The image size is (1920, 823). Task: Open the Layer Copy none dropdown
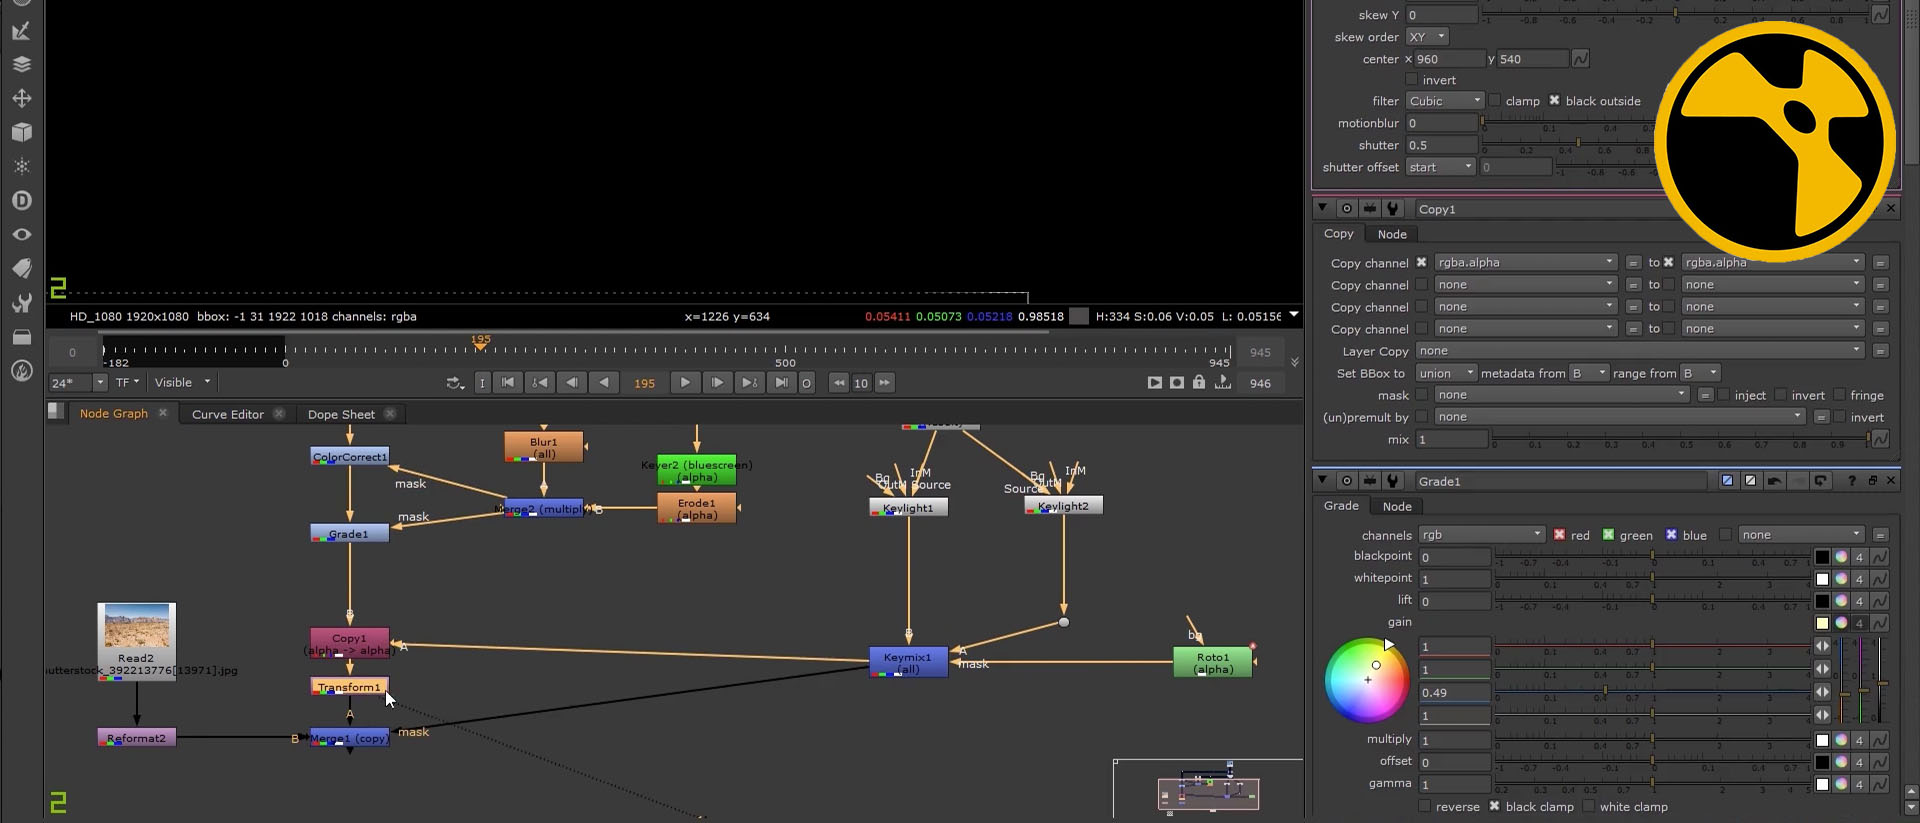click(x=1641, y=351)
